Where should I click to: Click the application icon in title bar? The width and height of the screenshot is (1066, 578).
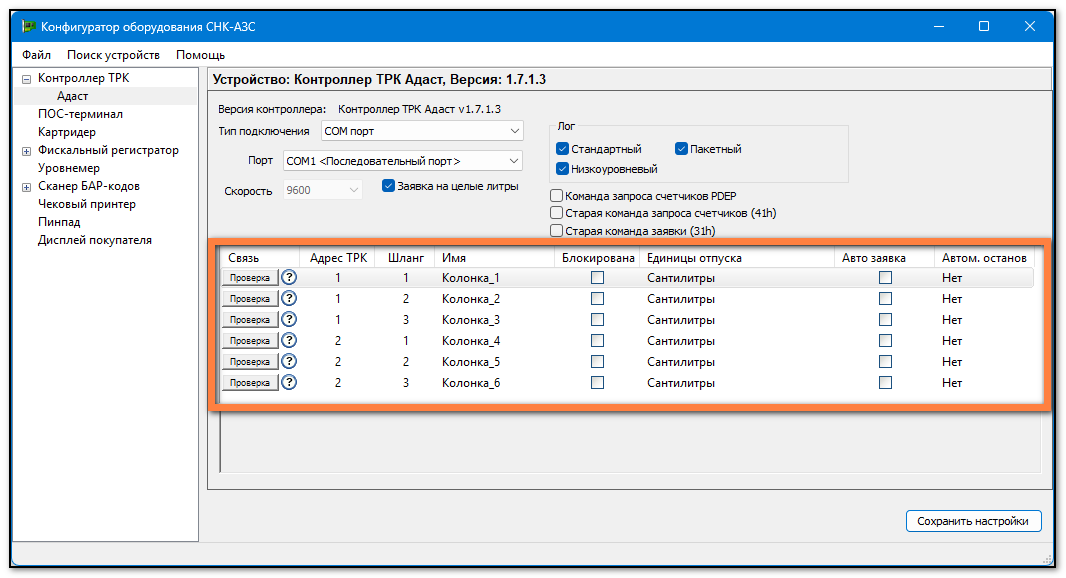point(28,27)
